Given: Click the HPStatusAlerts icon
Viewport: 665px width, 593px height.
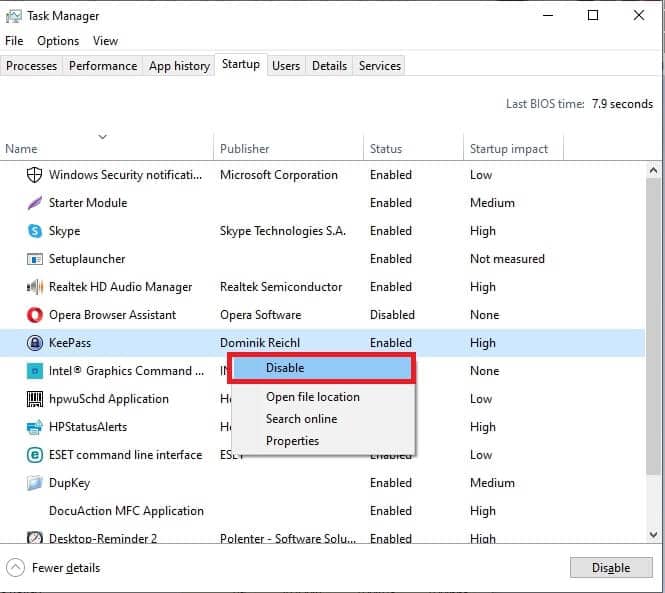Looking at the screenshot, I should point(34,427).
